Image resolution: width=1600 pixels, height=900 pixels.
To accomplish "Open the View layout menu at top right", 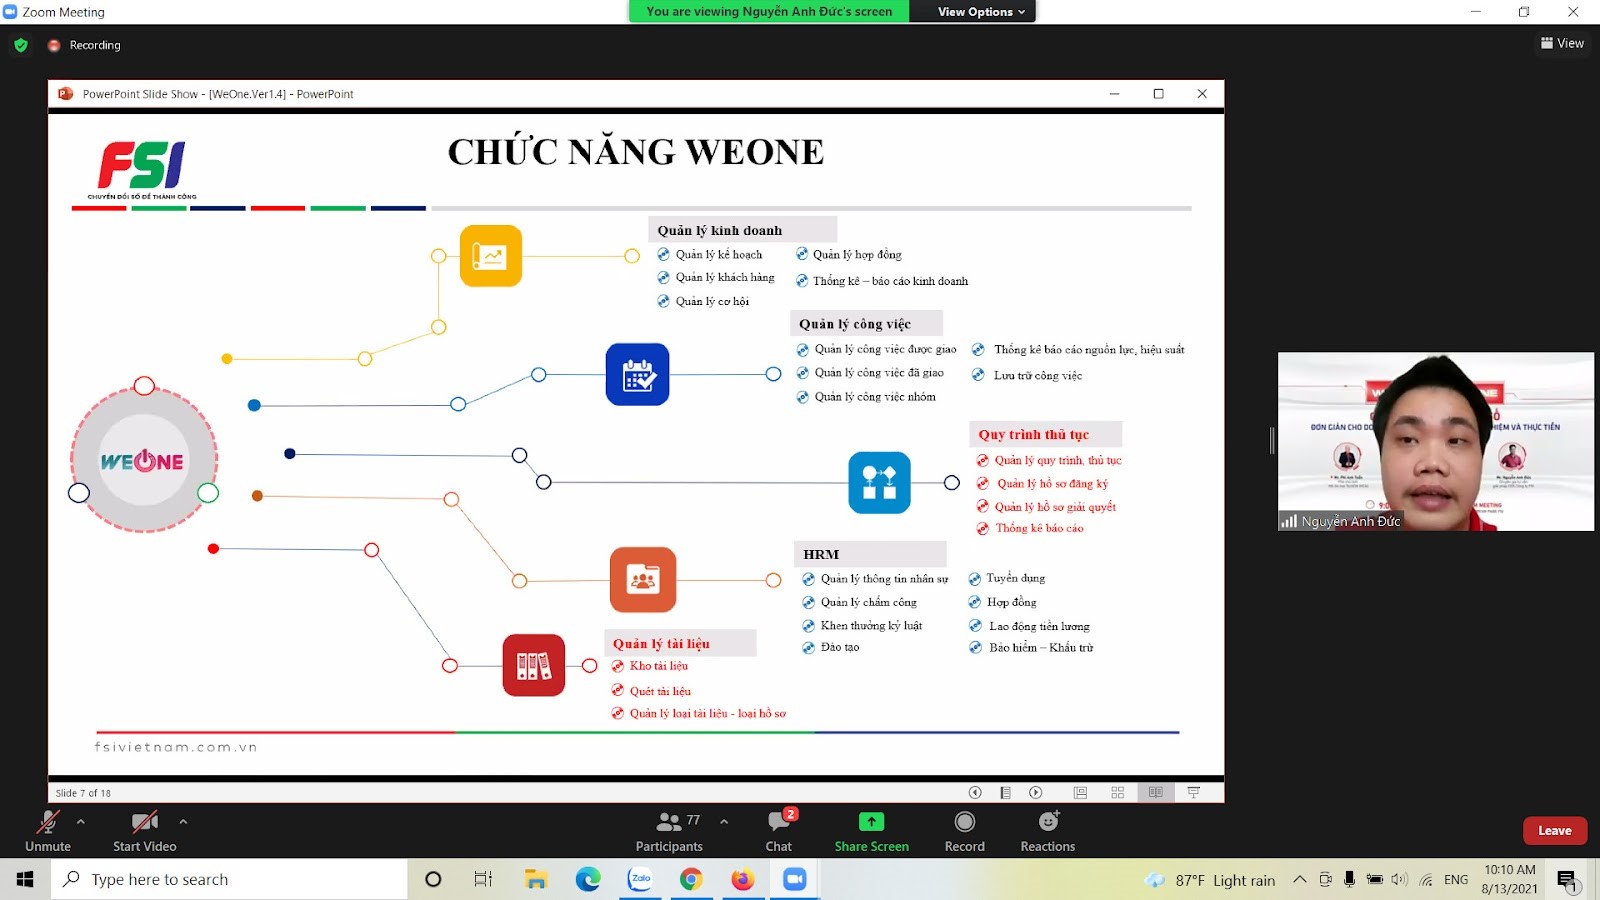I will coord(1562,43).
